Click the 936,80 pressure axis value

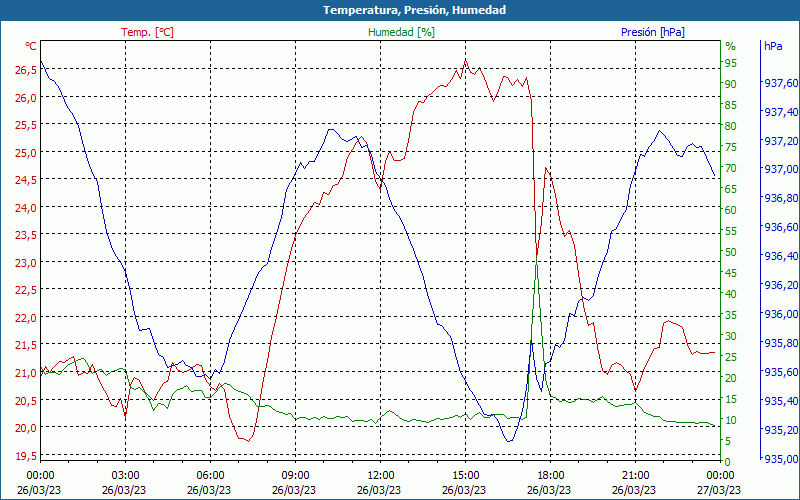tap(780, 198)
